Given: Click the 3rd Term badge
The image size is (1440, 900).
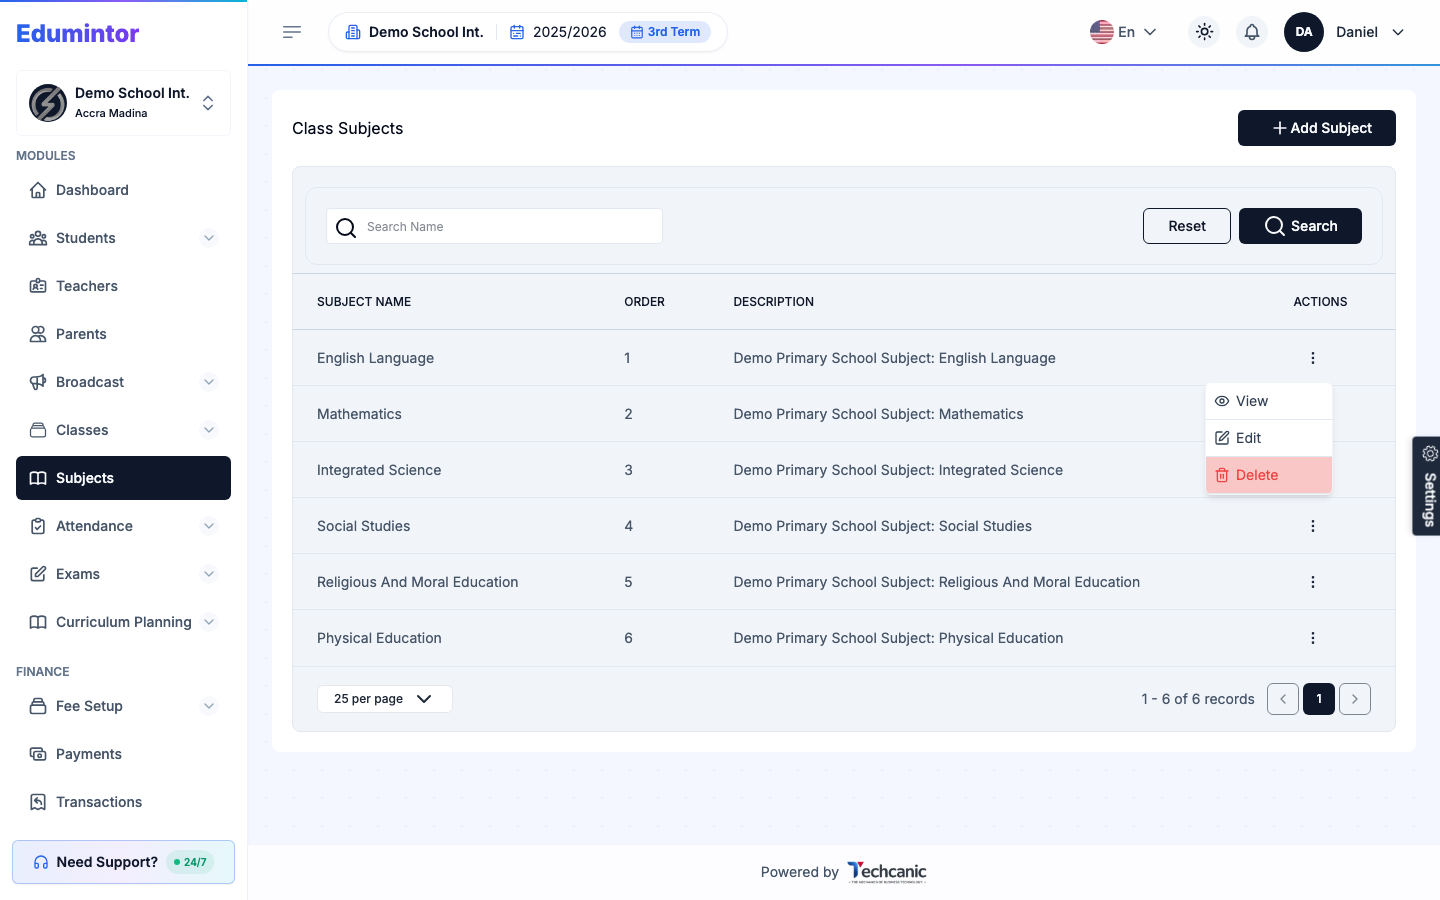Looking at the screenshot, I should click(x=665, y=32).
